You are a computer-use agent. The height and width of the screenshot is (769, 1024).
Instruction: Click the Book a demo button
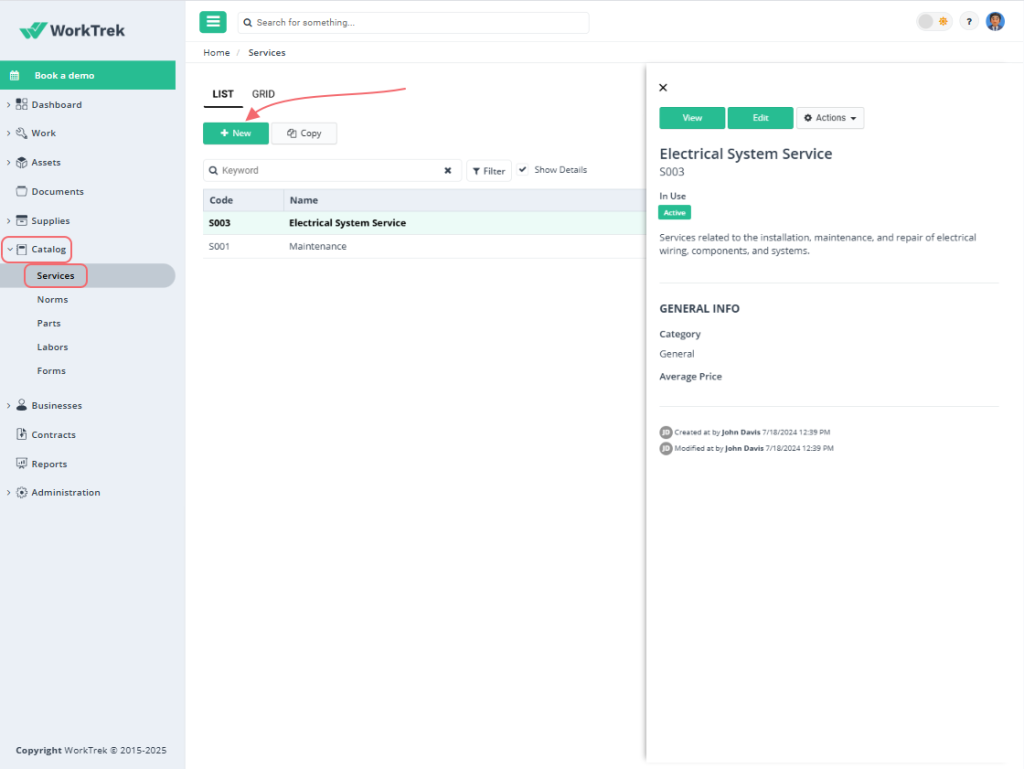pos(88,74)
